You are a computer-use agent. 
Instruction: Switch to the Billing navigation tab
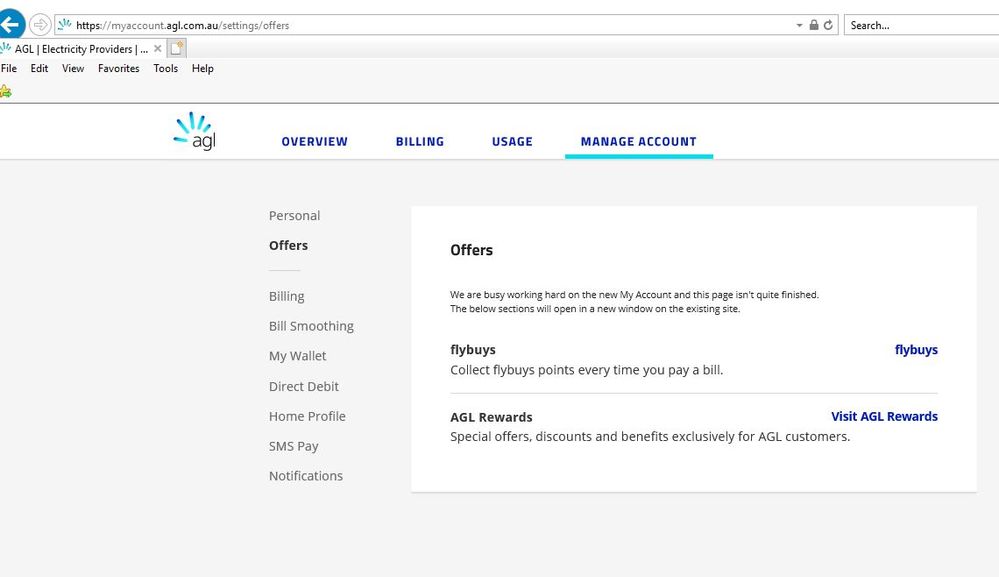(x=419, y=141)
